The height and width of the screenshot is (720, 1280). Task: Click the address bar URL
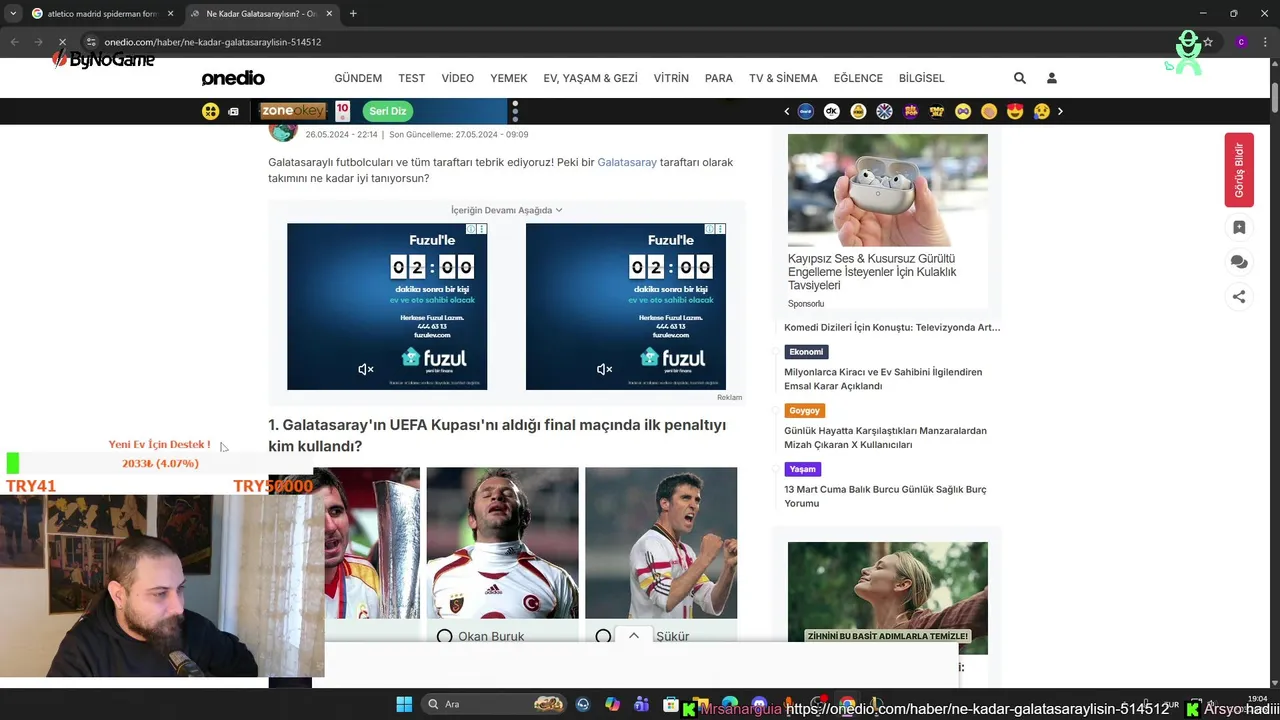[212, 42]
